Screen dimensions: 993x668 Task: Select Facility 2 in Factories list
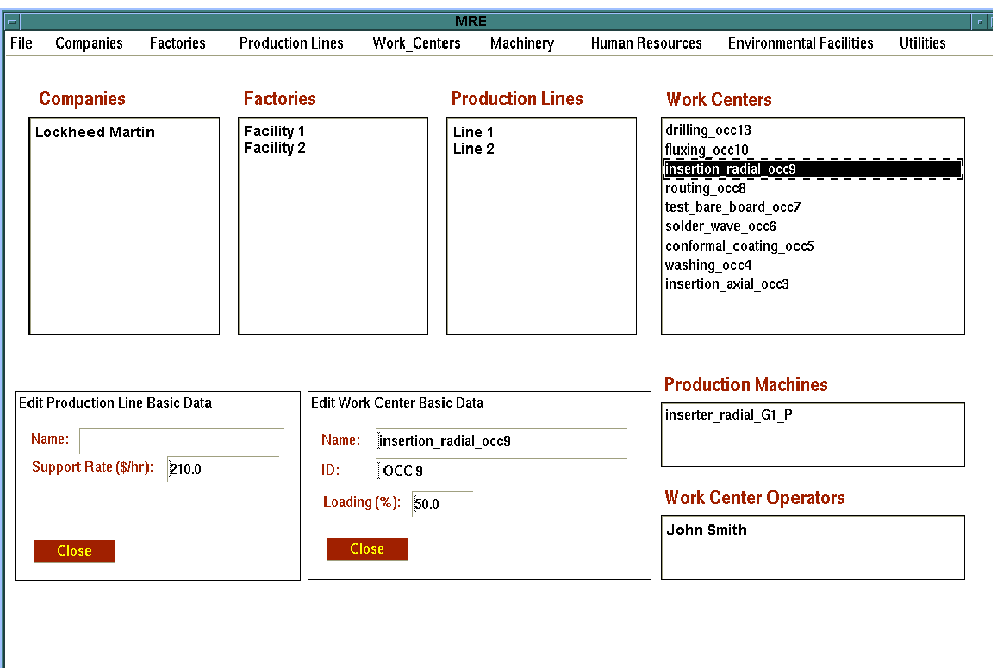click(275, 148)
